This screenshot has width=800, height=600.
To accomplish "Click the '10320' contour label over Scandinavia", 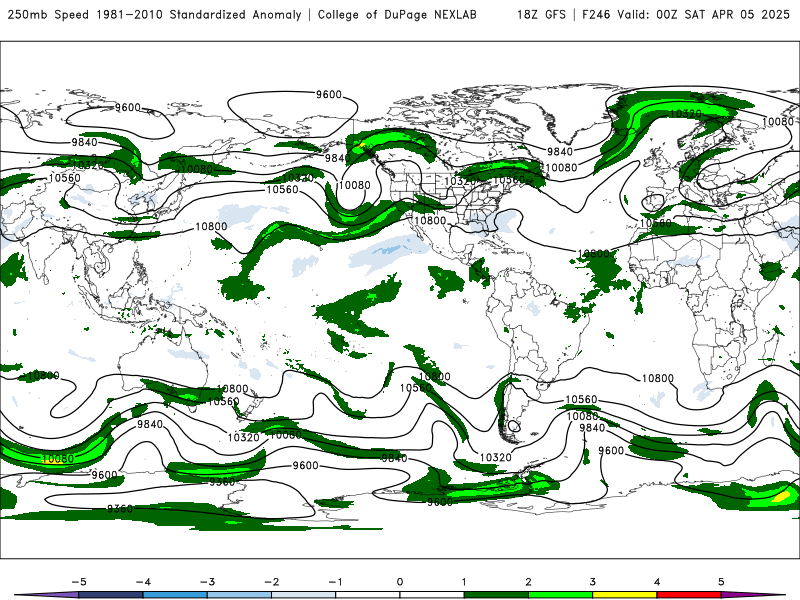I will [x=686, y=113].
